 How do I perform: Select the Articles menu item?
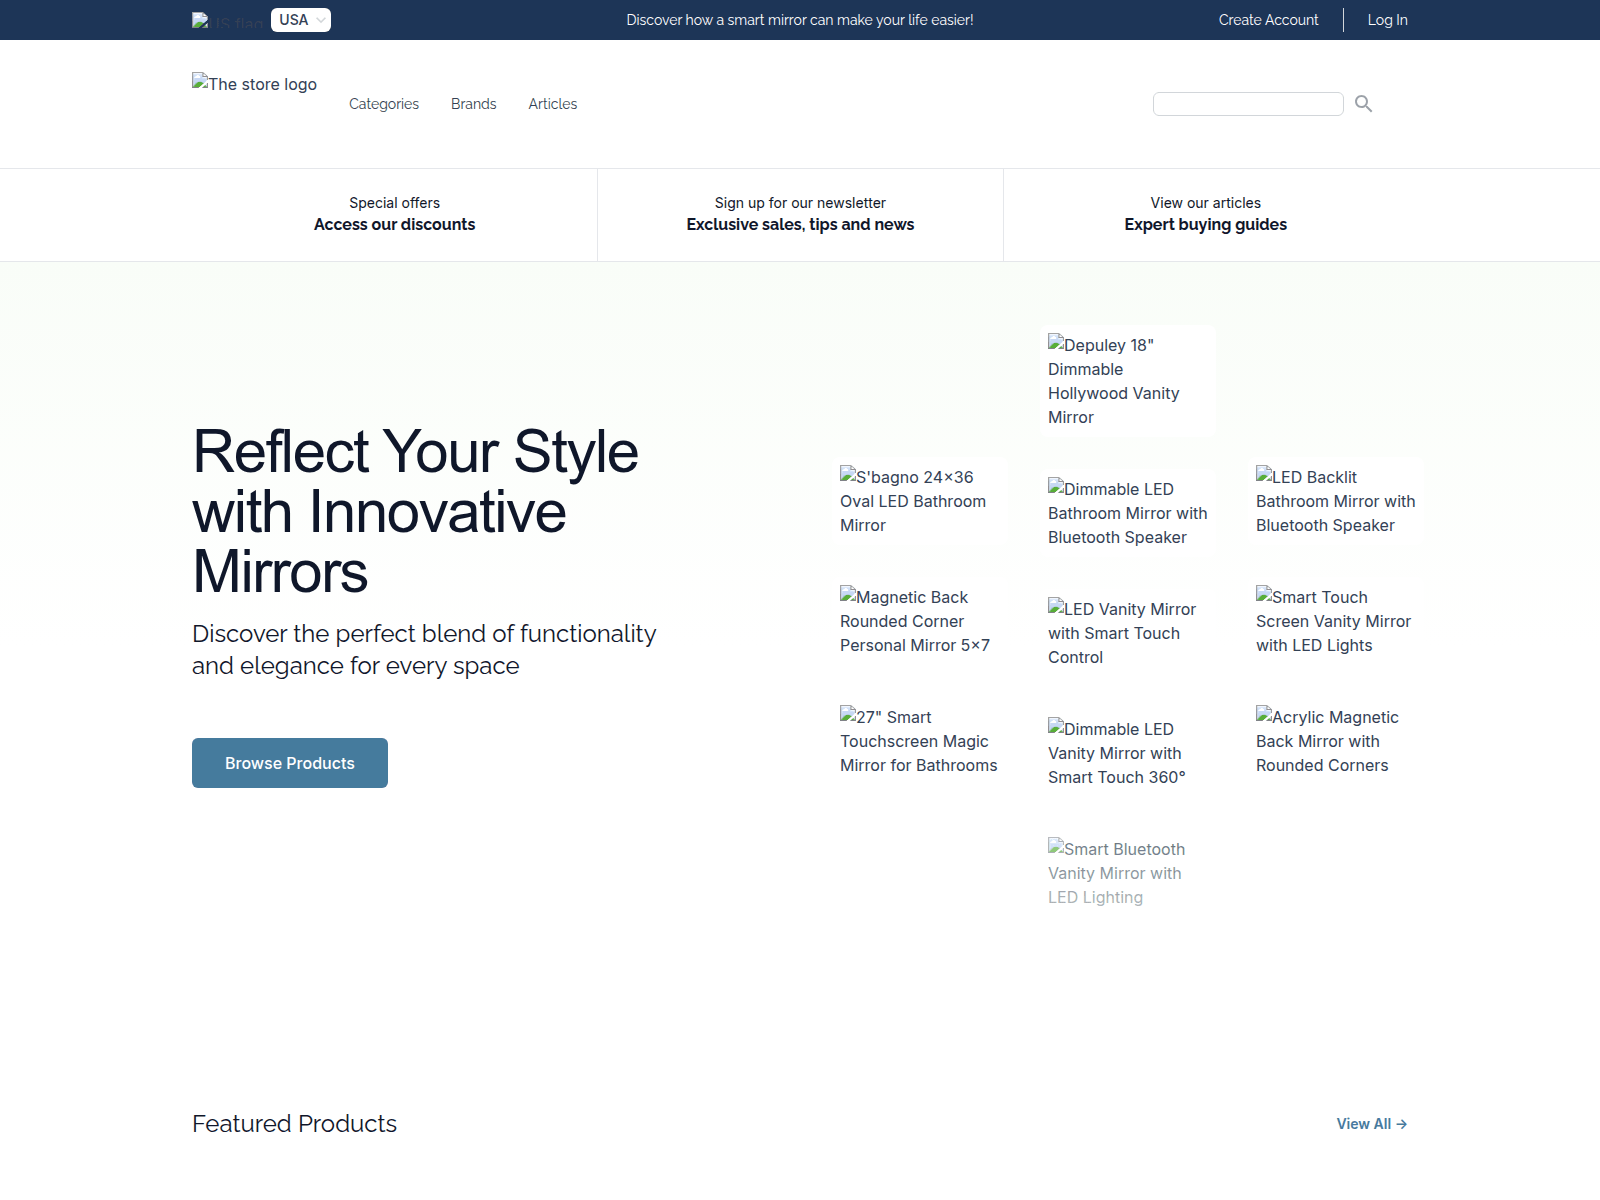(552, 103)
